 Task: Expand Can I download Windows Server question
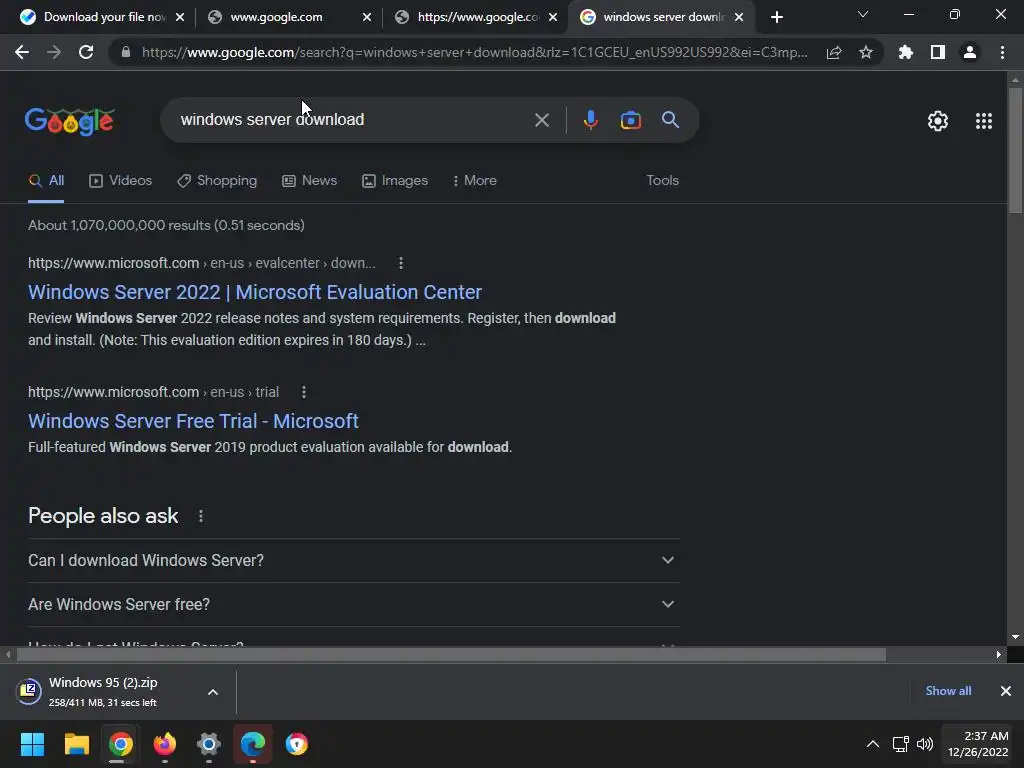pyautogui.click(x=353, y=560)
